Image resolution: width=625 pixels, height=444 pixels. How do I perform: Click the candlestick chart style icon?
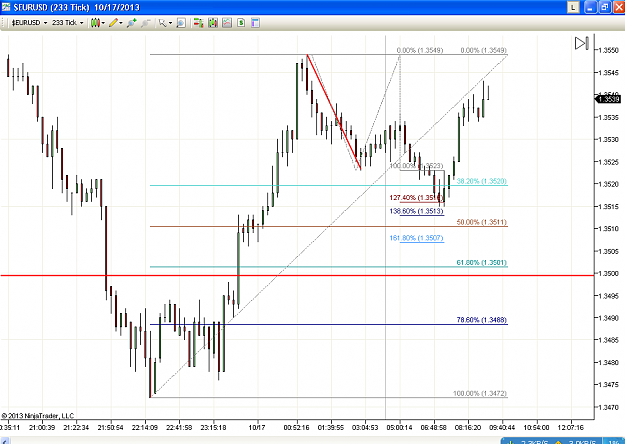[x=95, y=23]
